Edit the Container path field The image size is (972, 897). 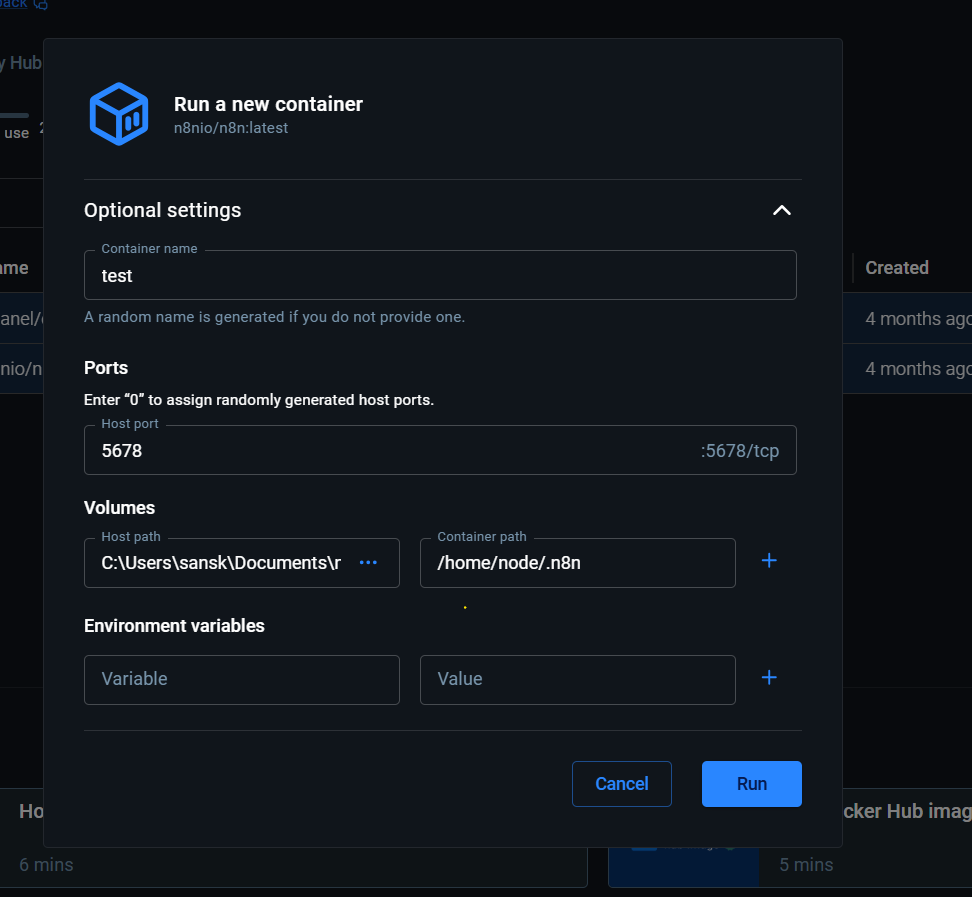[x=578, y=563]
